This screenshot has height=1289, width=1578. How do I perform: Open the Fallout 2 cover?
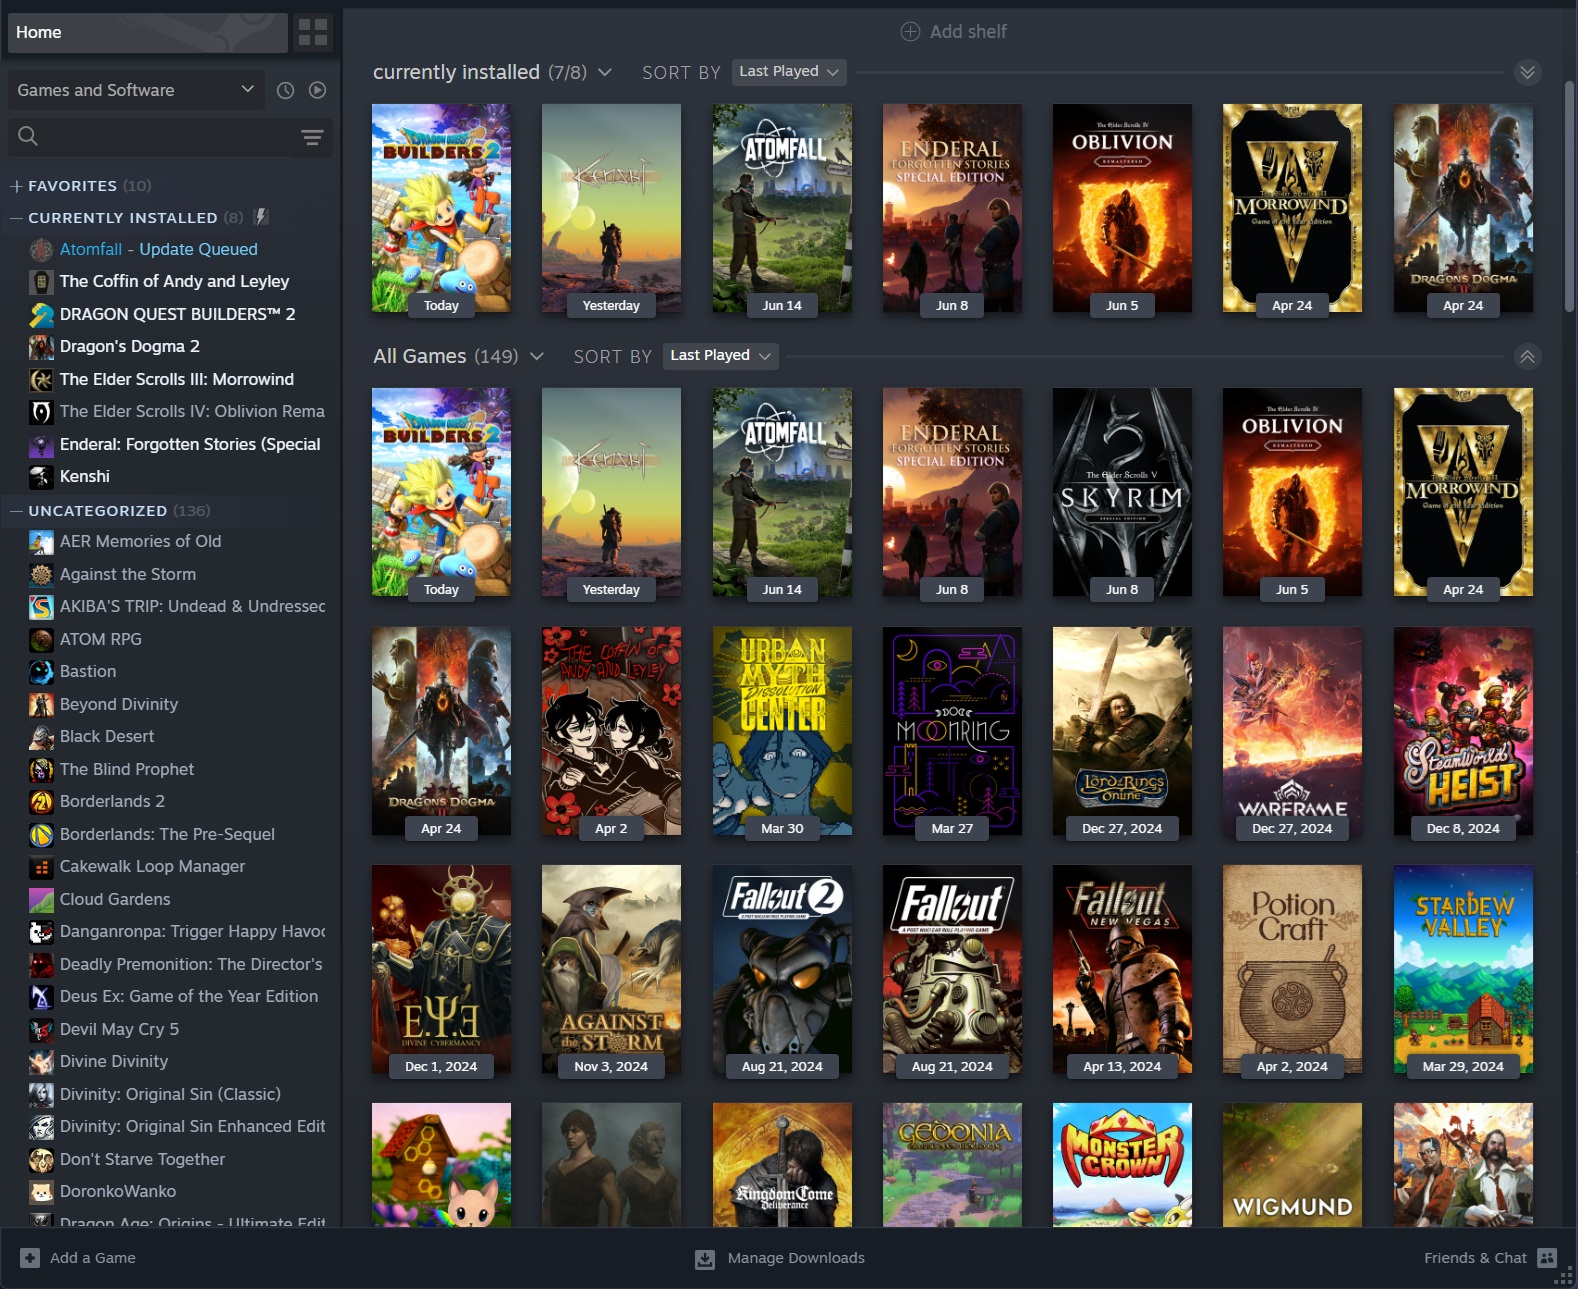click(x=782, y=969)
